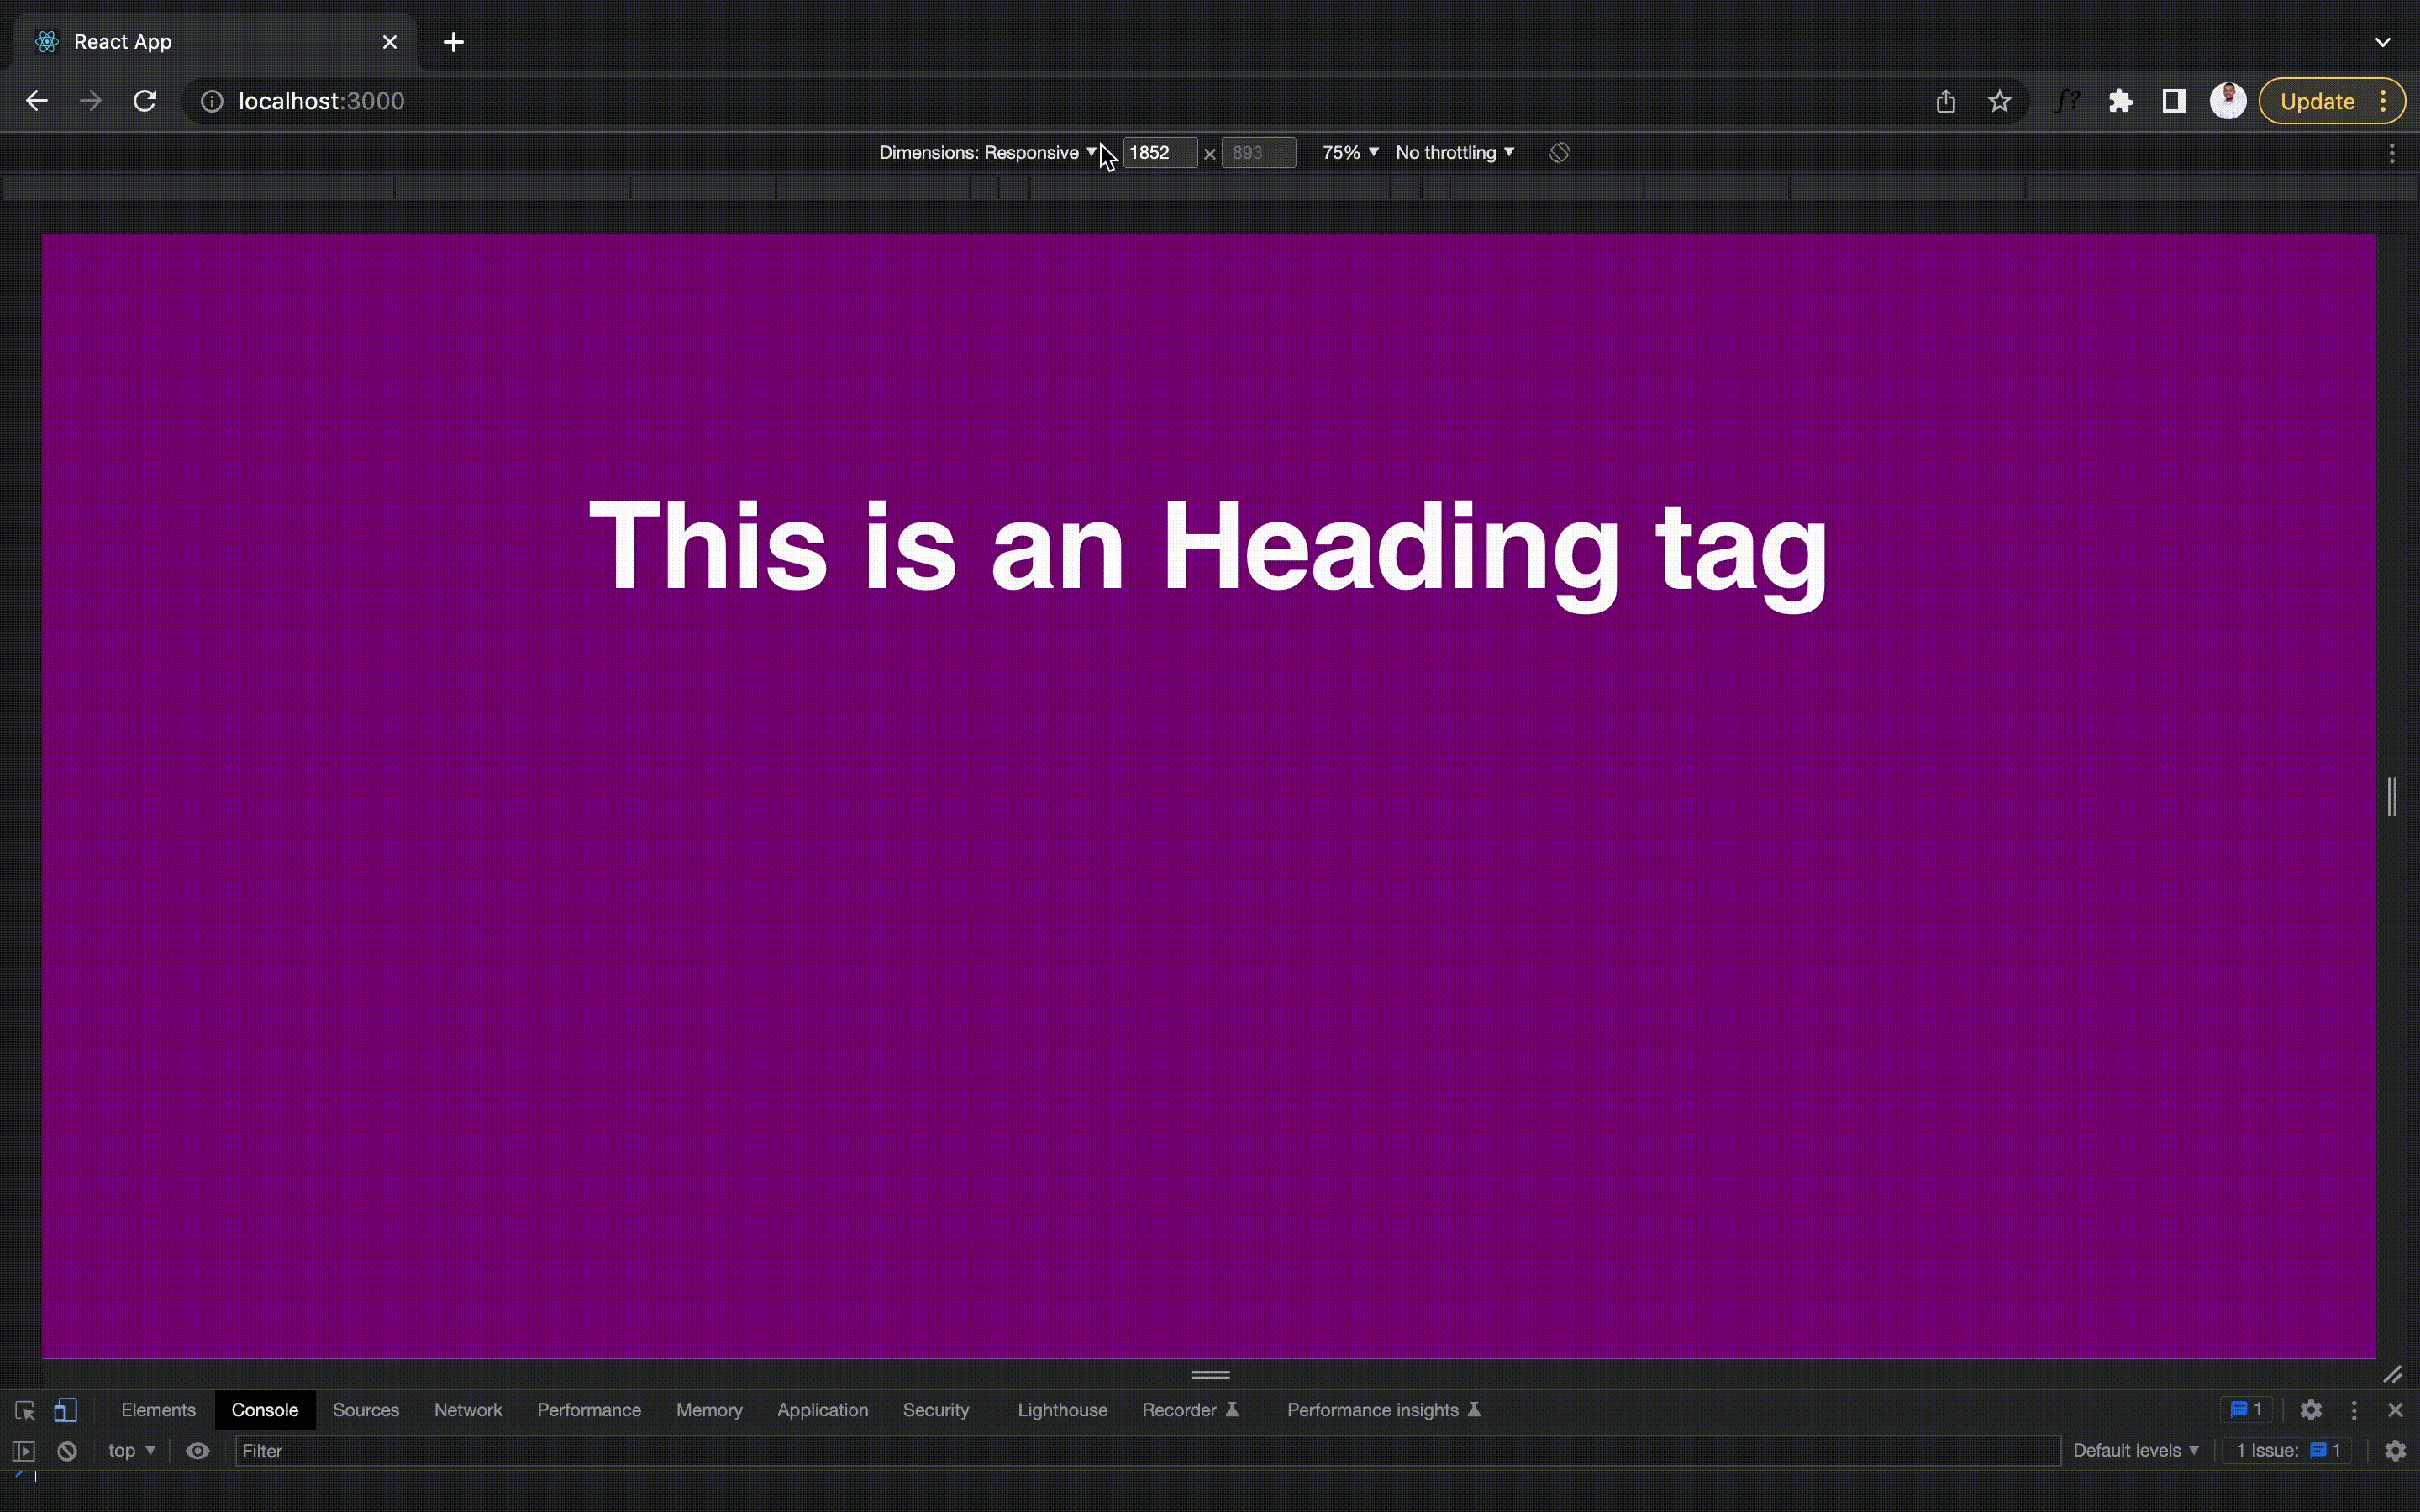Open the browser extensions puzzle icon
The width and height of the screenshot is (2420, 1512).
click(x=2120, y=100)
